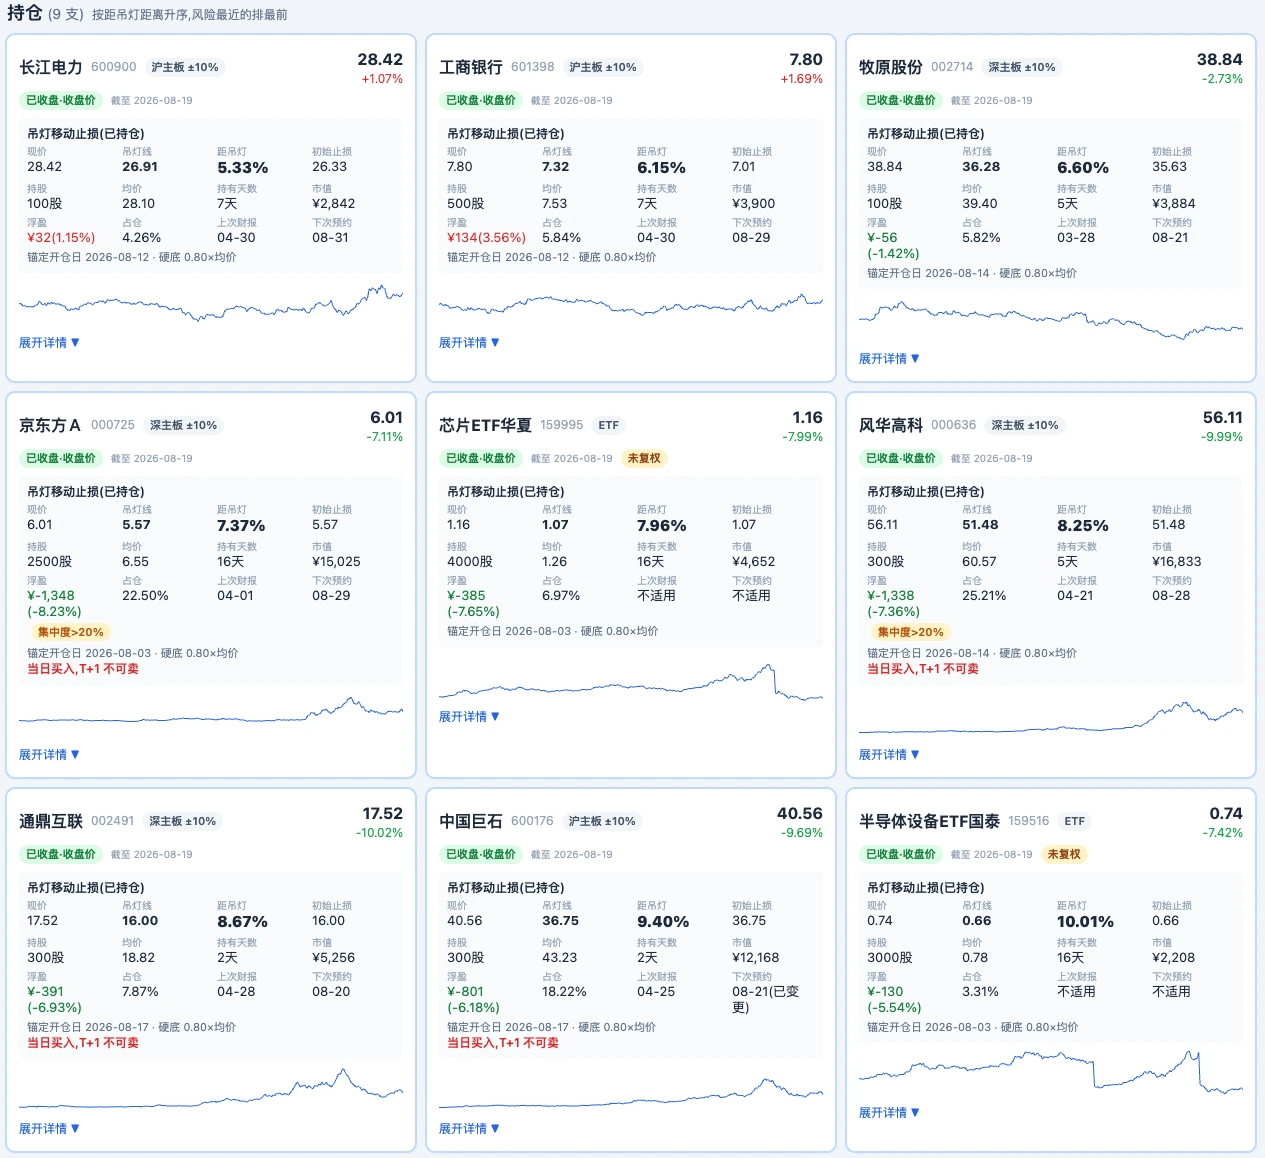Open the 工商银行 price sparkline chart
The image size is (1265, 1158).
pyautogui.click(x=631, y=303)
